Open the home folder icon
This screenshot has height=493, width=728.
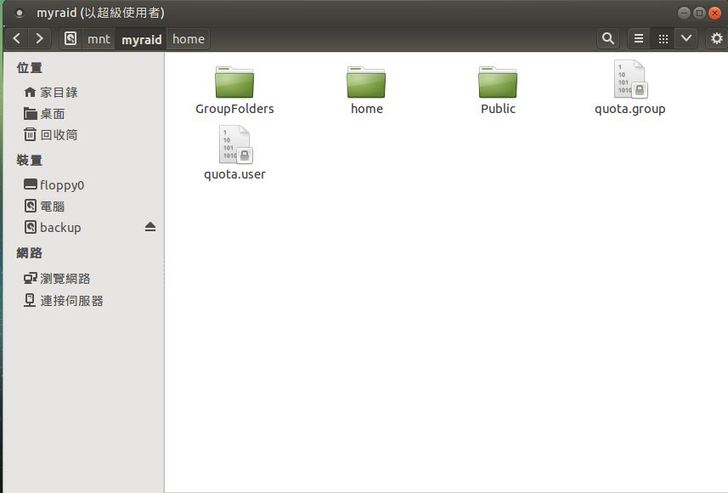tap(366, 82)
